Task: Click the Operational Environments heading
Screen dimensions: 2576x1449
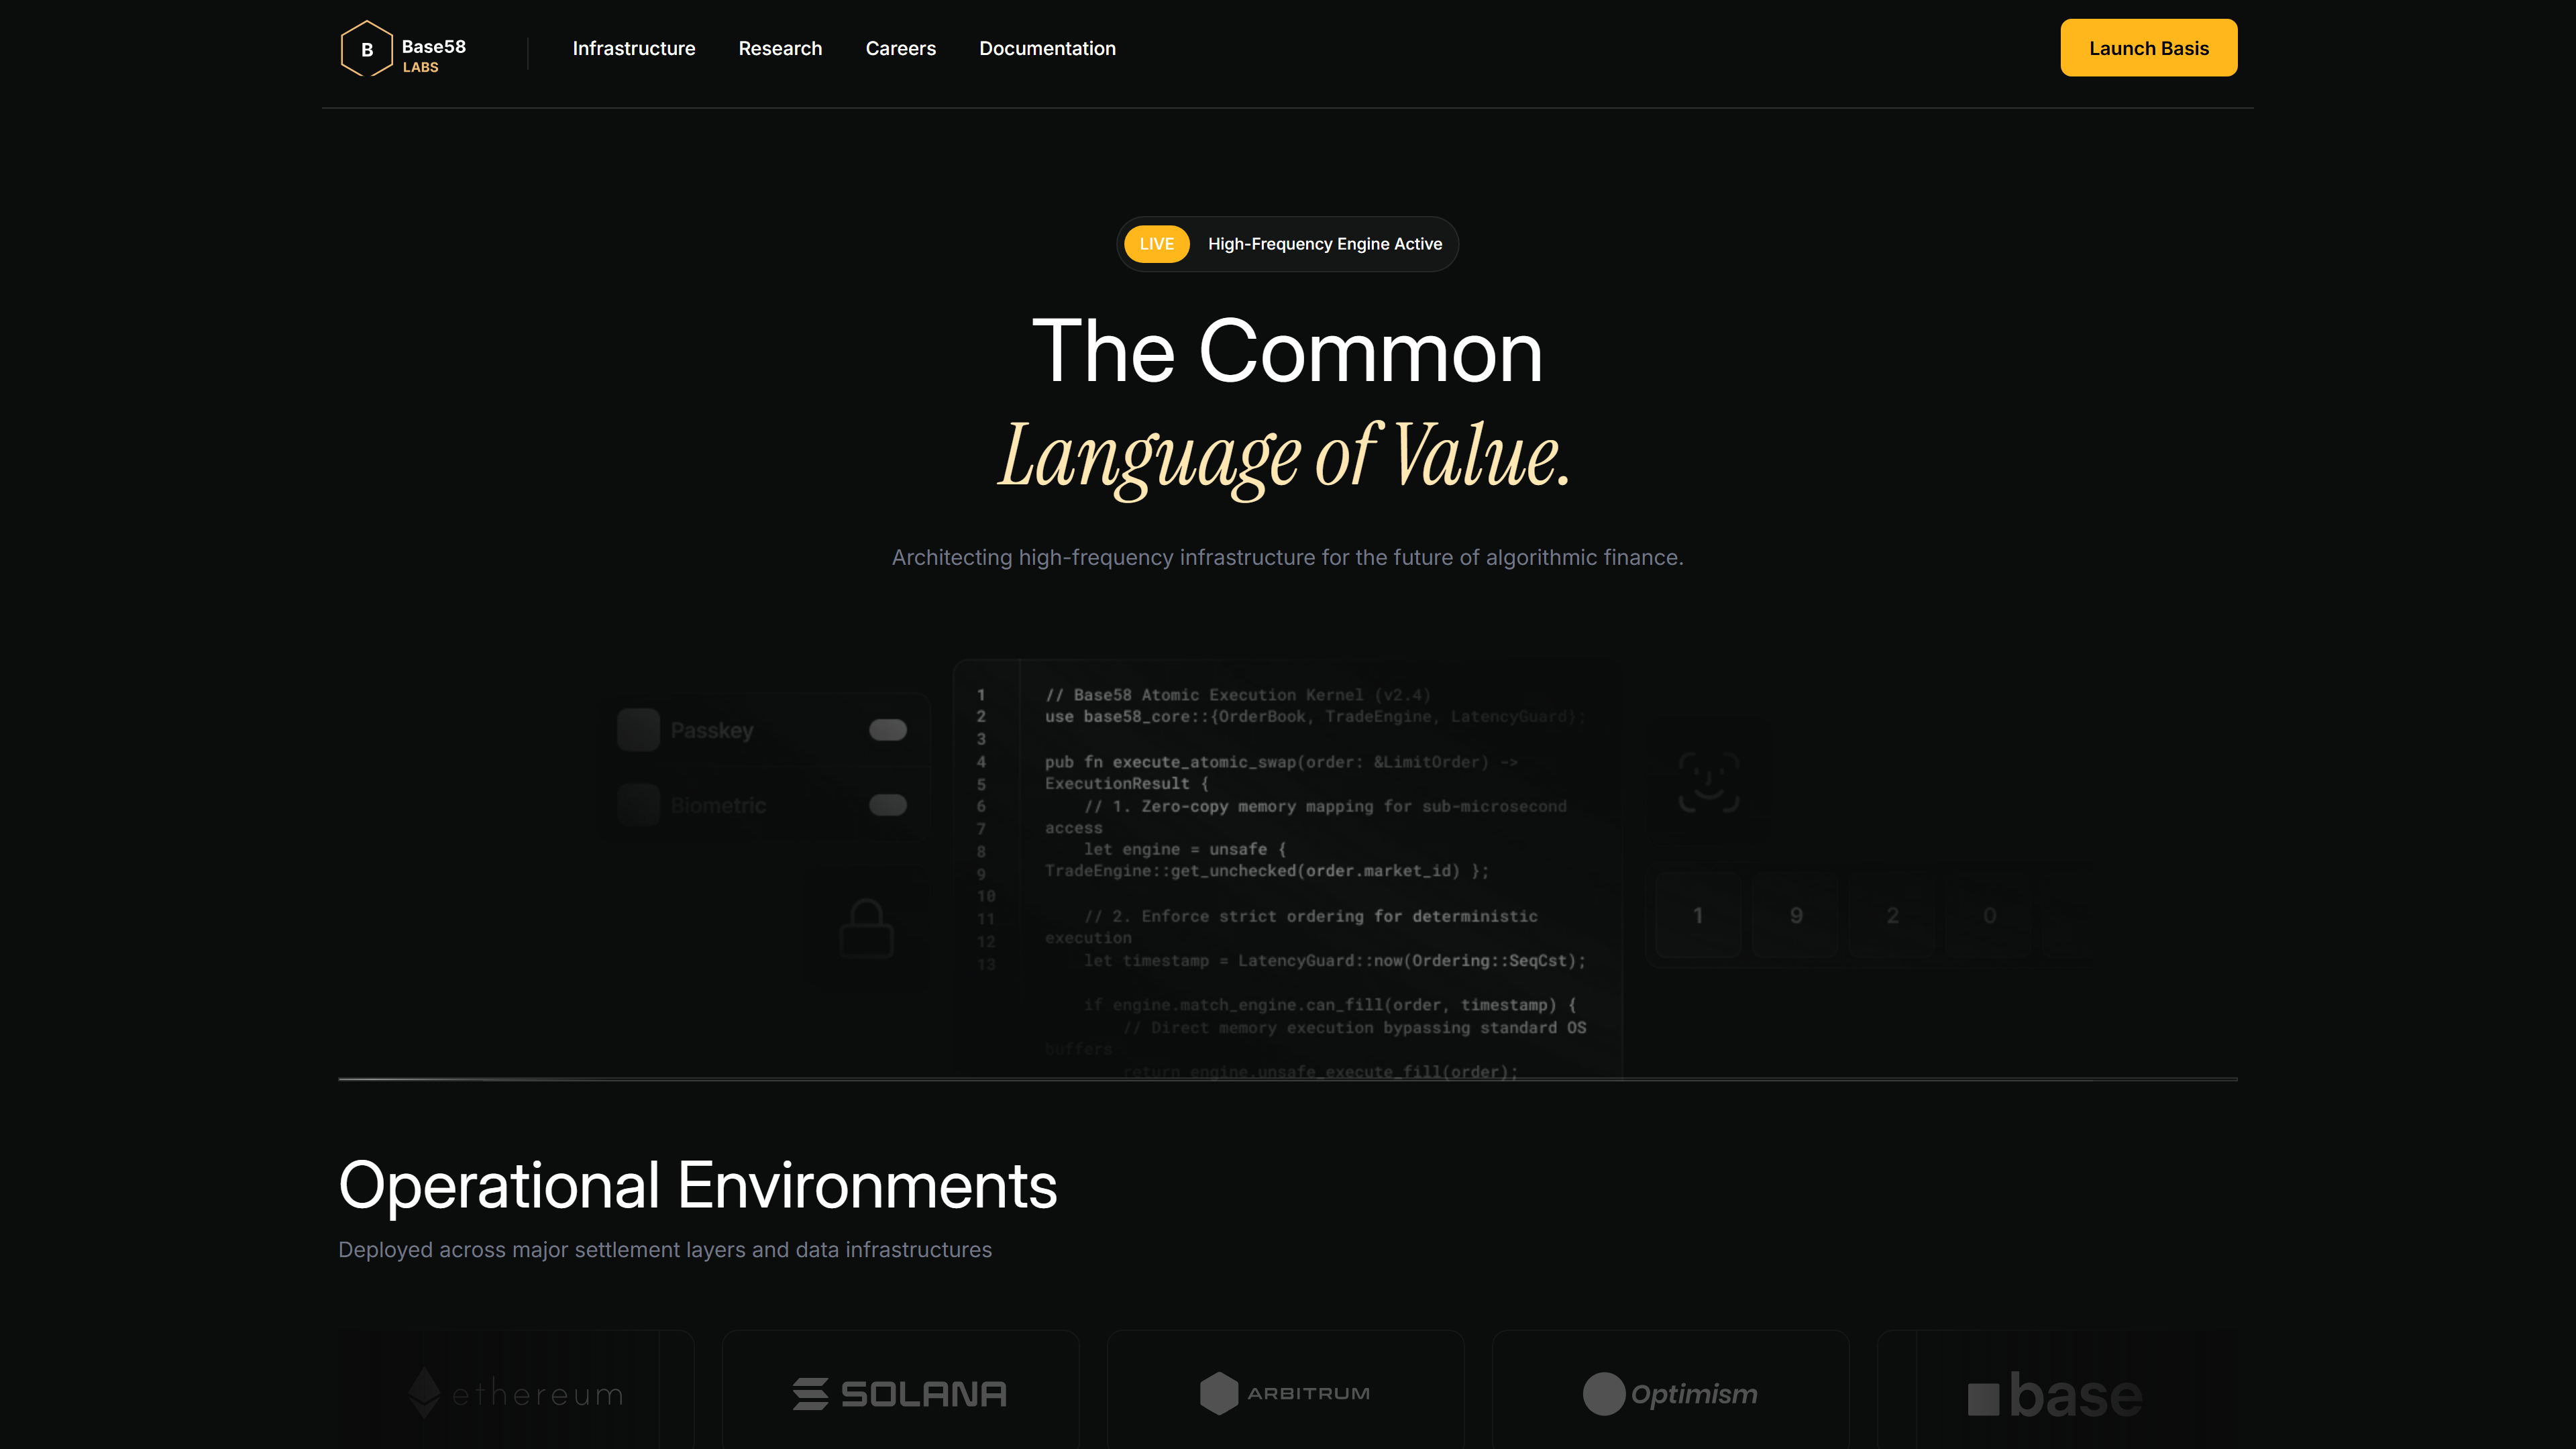Action: tap(697, 1186)
